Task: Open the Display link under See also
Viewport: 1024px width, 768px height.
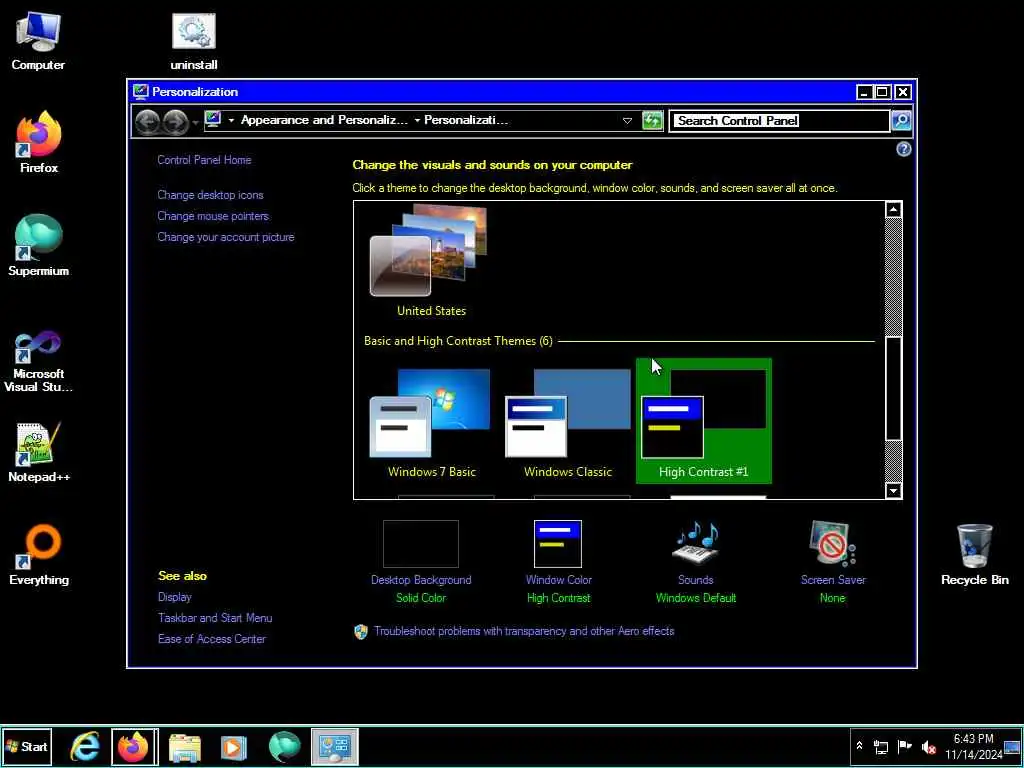Action: (174, 597)
